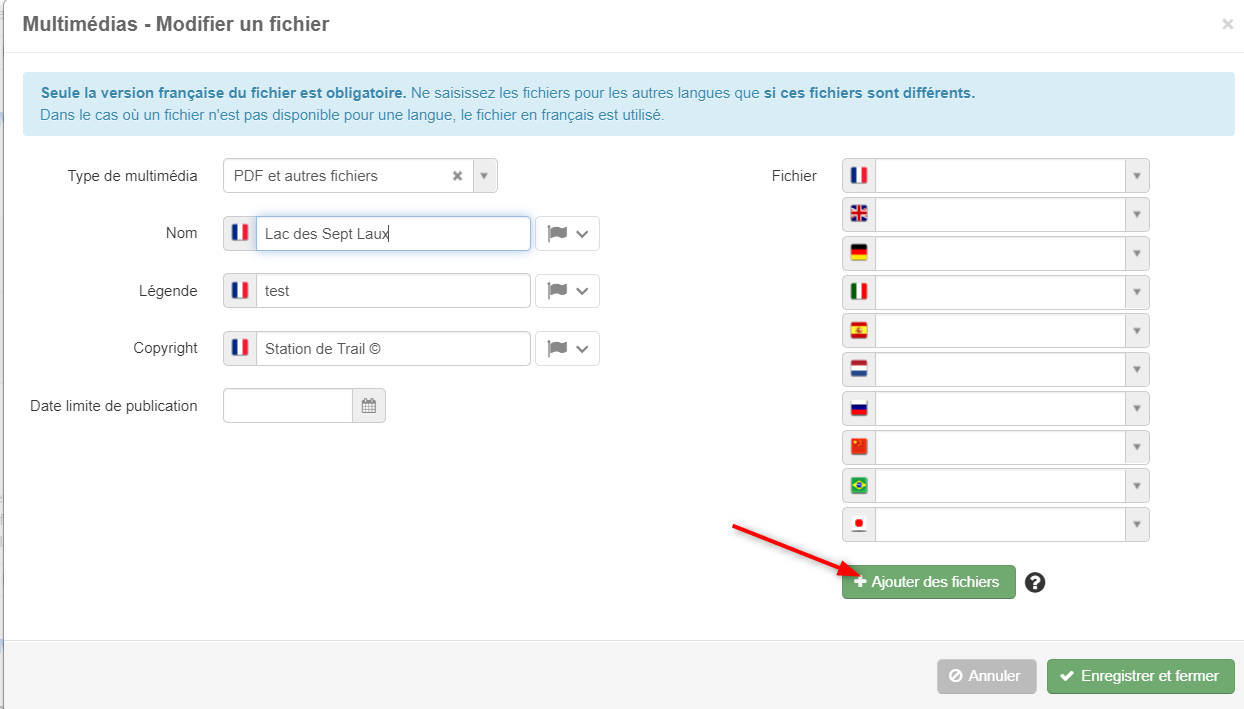Screen dimensions: 1244x709
Task: Click the Japanese flag in Fichier list
Action: [859, 525]
